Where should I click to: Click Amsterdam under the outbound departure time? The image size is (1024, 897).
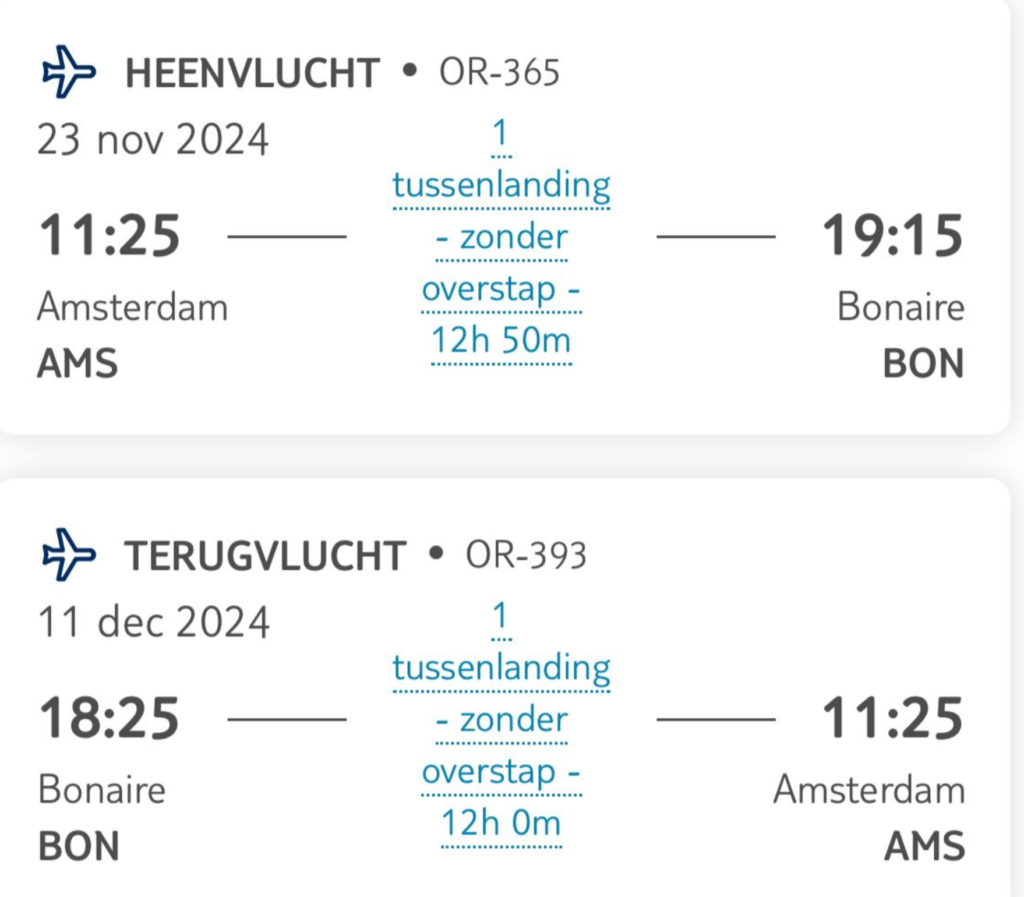point(132,307)
